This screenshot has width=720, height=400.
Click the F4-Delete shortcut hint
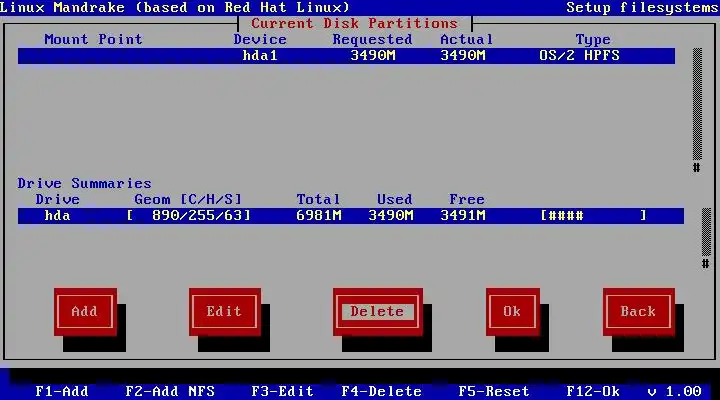382,392
